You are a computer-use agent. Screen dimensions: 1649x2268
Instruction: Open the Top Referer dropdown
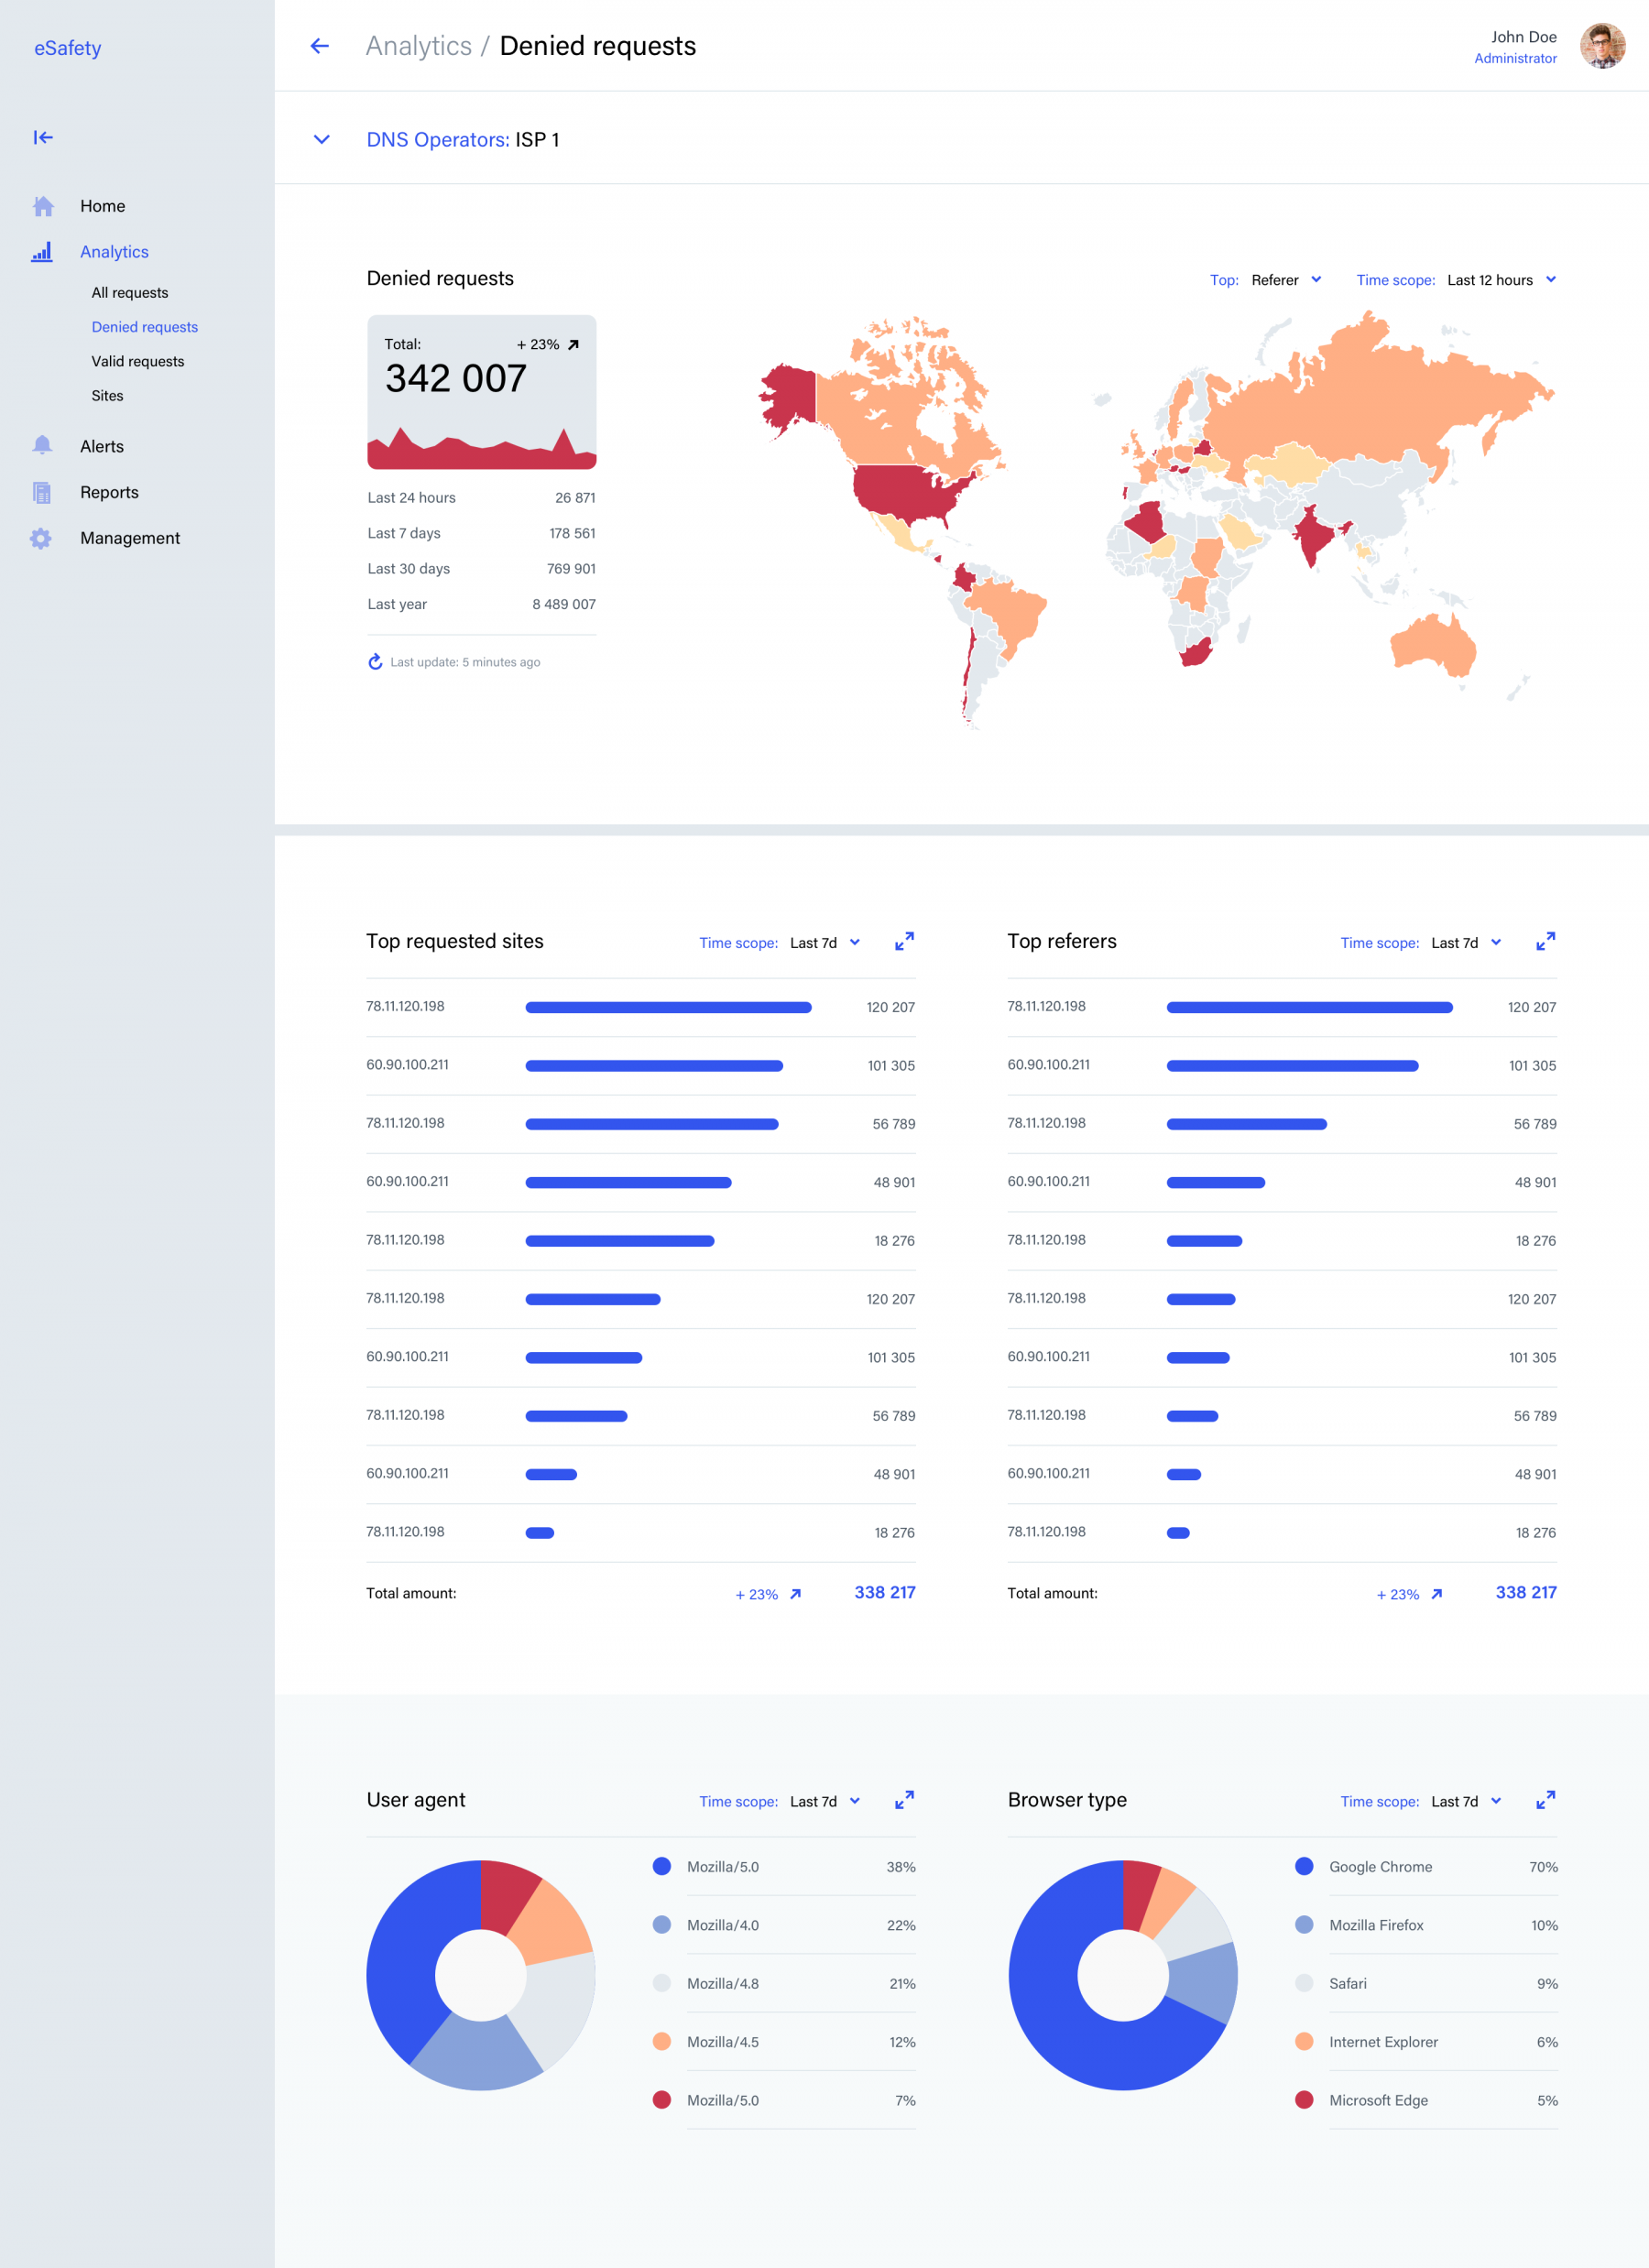[1286, 280]
